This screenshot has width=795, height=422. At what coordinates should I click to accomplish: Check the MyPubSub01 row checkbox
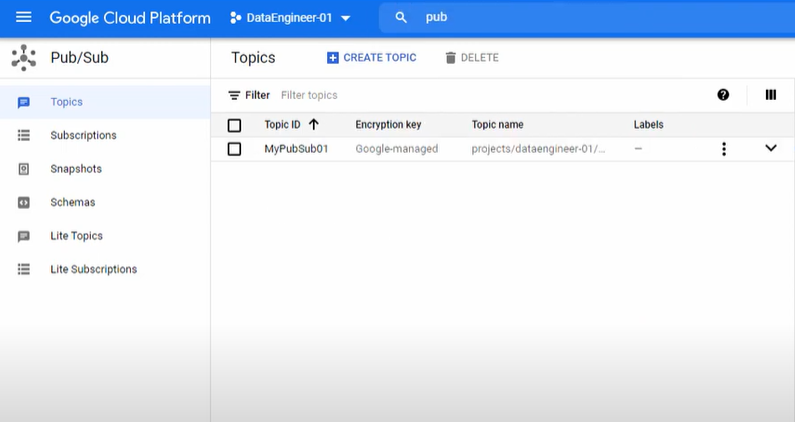234,149
